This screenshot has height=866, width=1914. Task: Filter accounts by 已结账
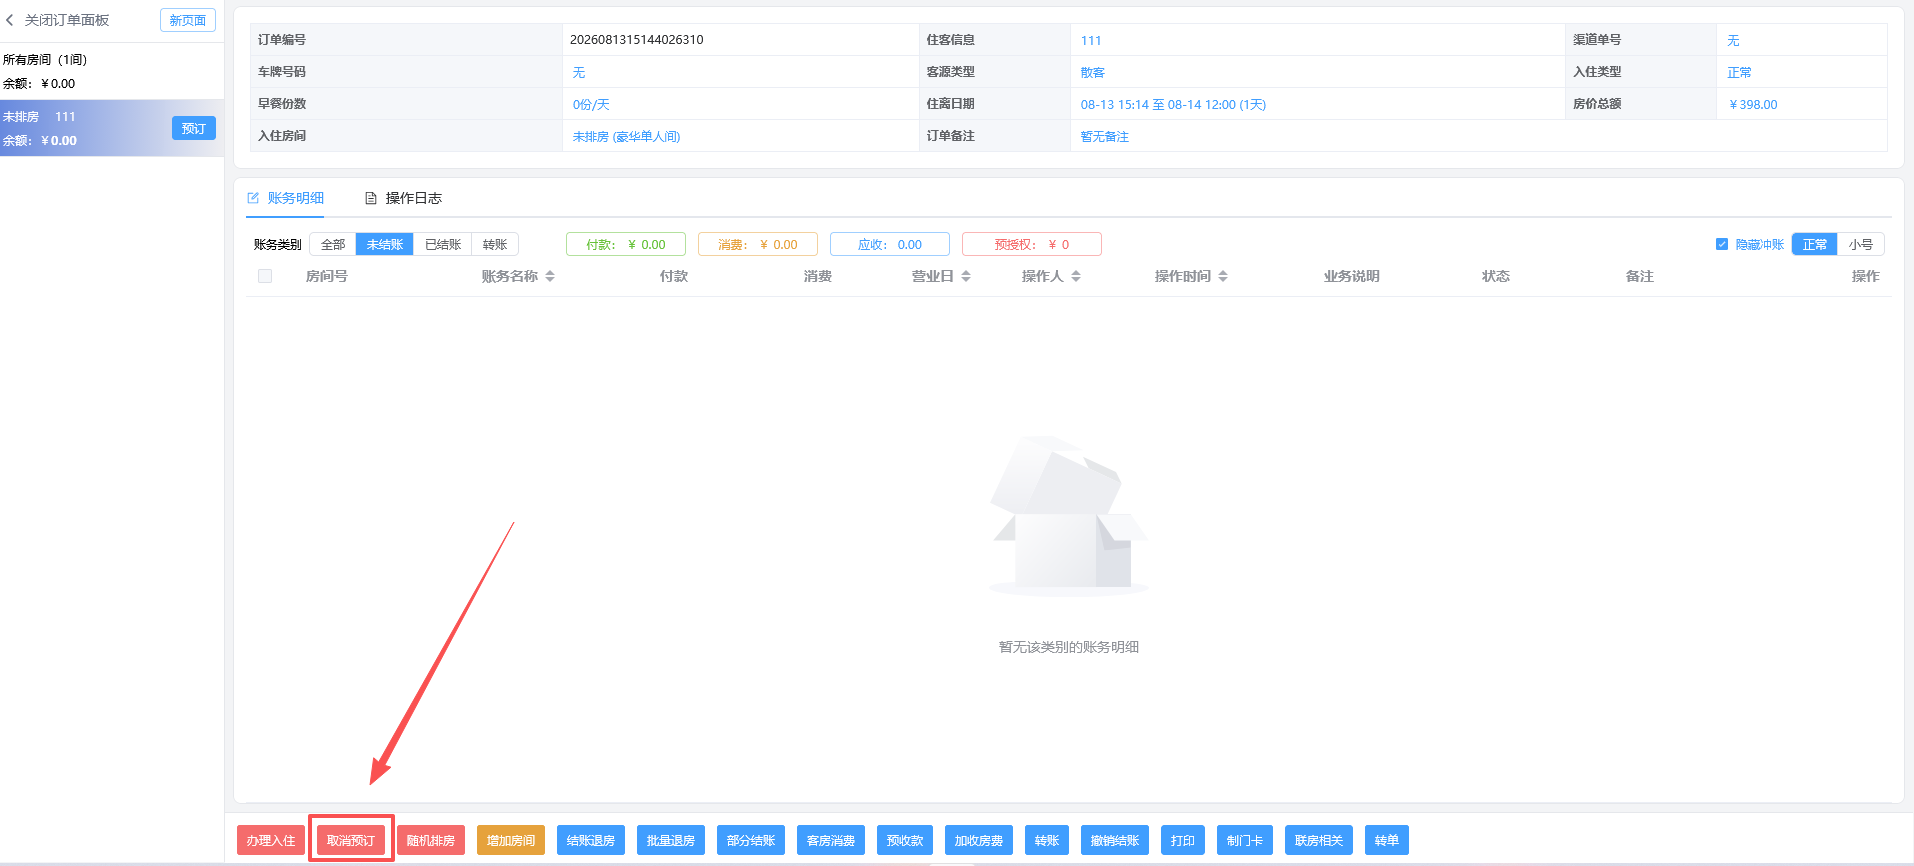pos(443,244)
